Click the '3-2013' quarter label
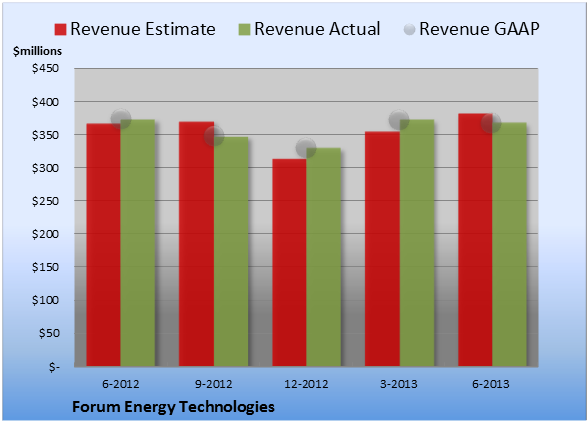The width and height of the screenshot is (588, 422). (399, 384)
